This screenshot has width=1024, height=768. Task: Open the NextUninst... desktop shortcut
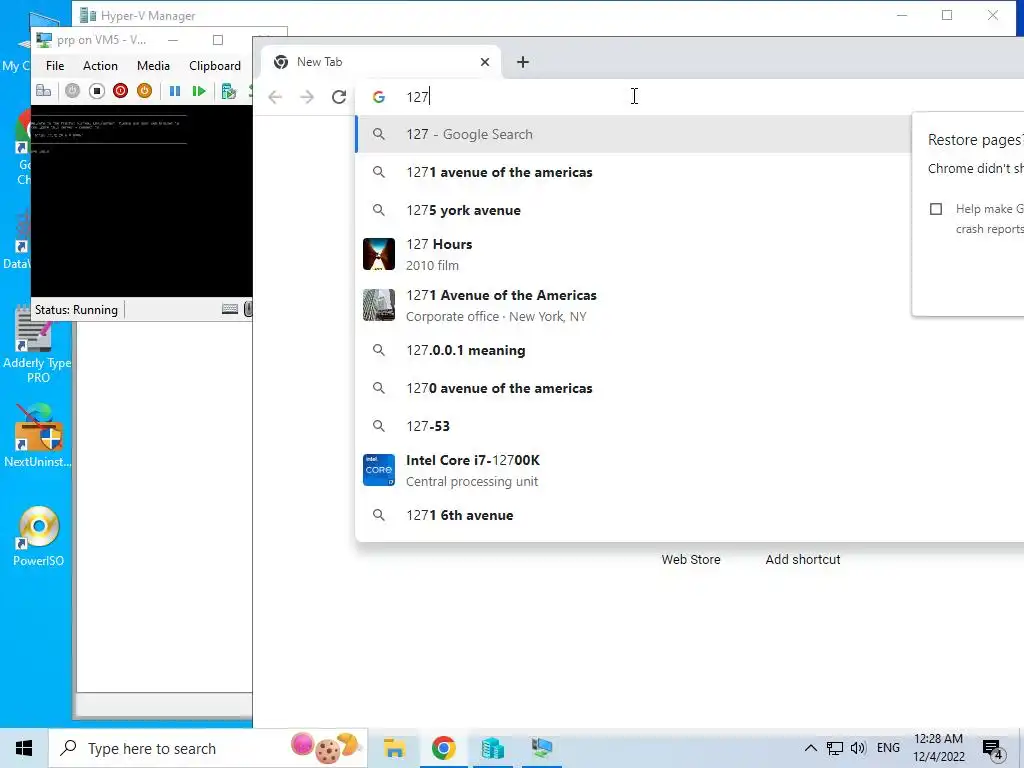(x=37, y=436)
